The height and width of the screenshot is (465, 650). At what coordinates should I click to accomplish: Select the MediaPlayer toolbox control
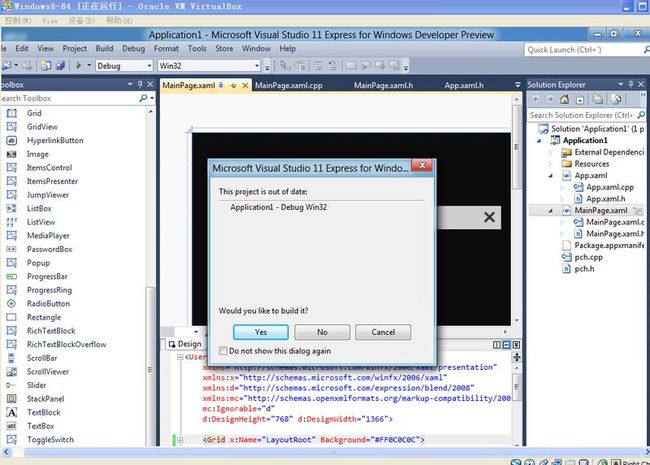pyautogui.click(x=48, y=236)
